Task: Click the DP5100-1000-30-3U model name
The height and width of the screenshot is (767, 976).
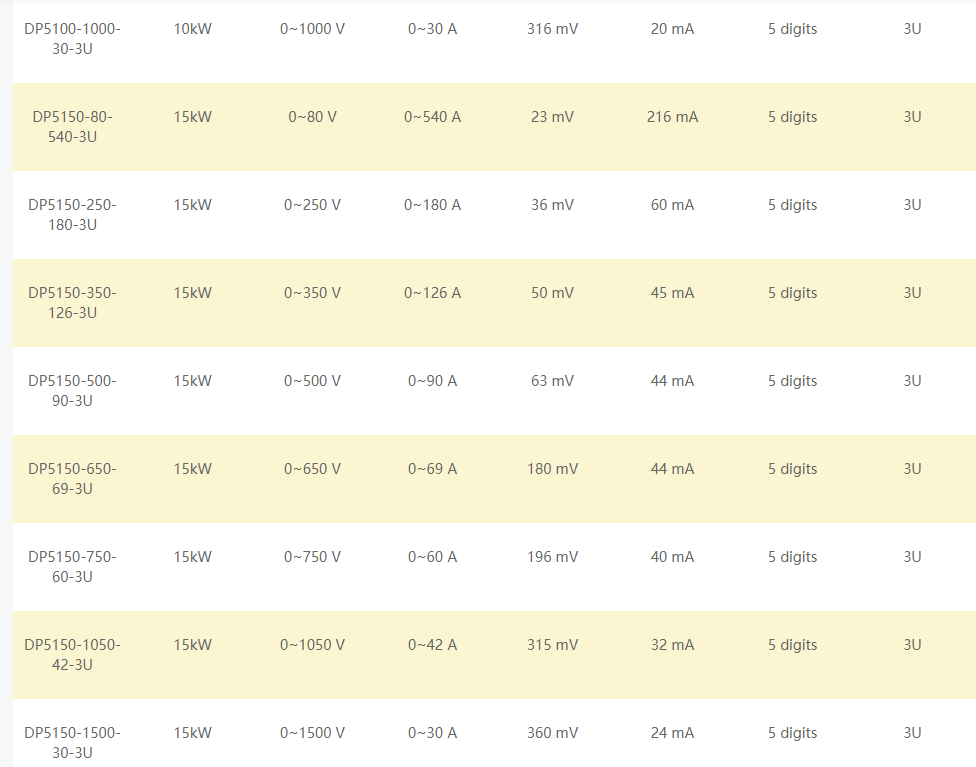Action: pyautogui.click(x=72, y=39)
